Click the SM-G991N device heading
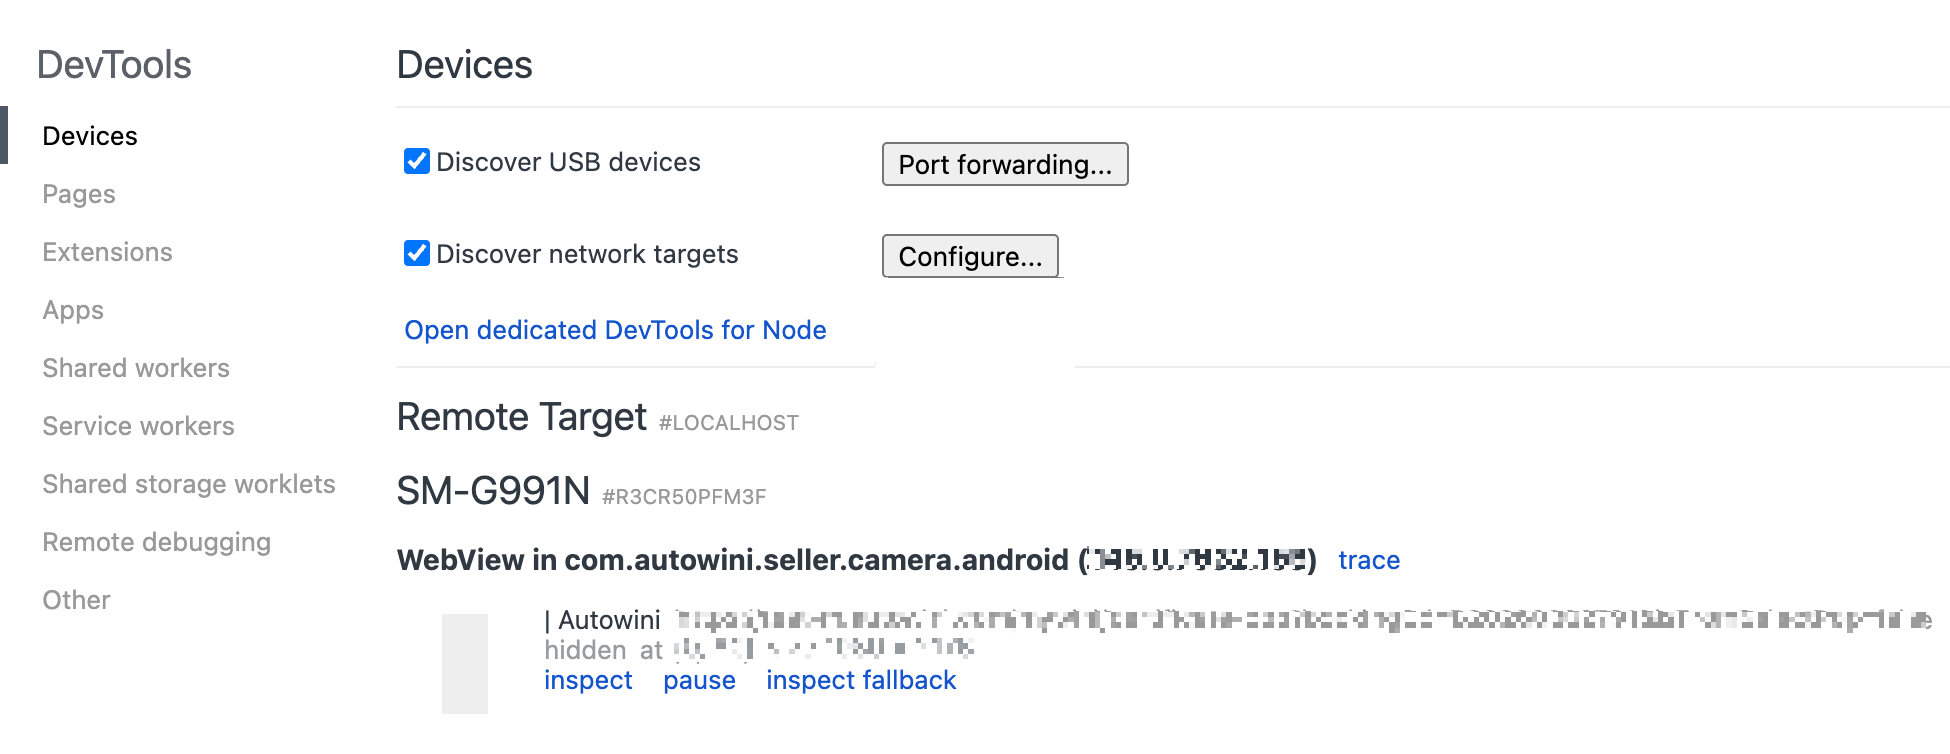Image resolution: width=1950 pixels, height=754 pixels. coord(493,491)
